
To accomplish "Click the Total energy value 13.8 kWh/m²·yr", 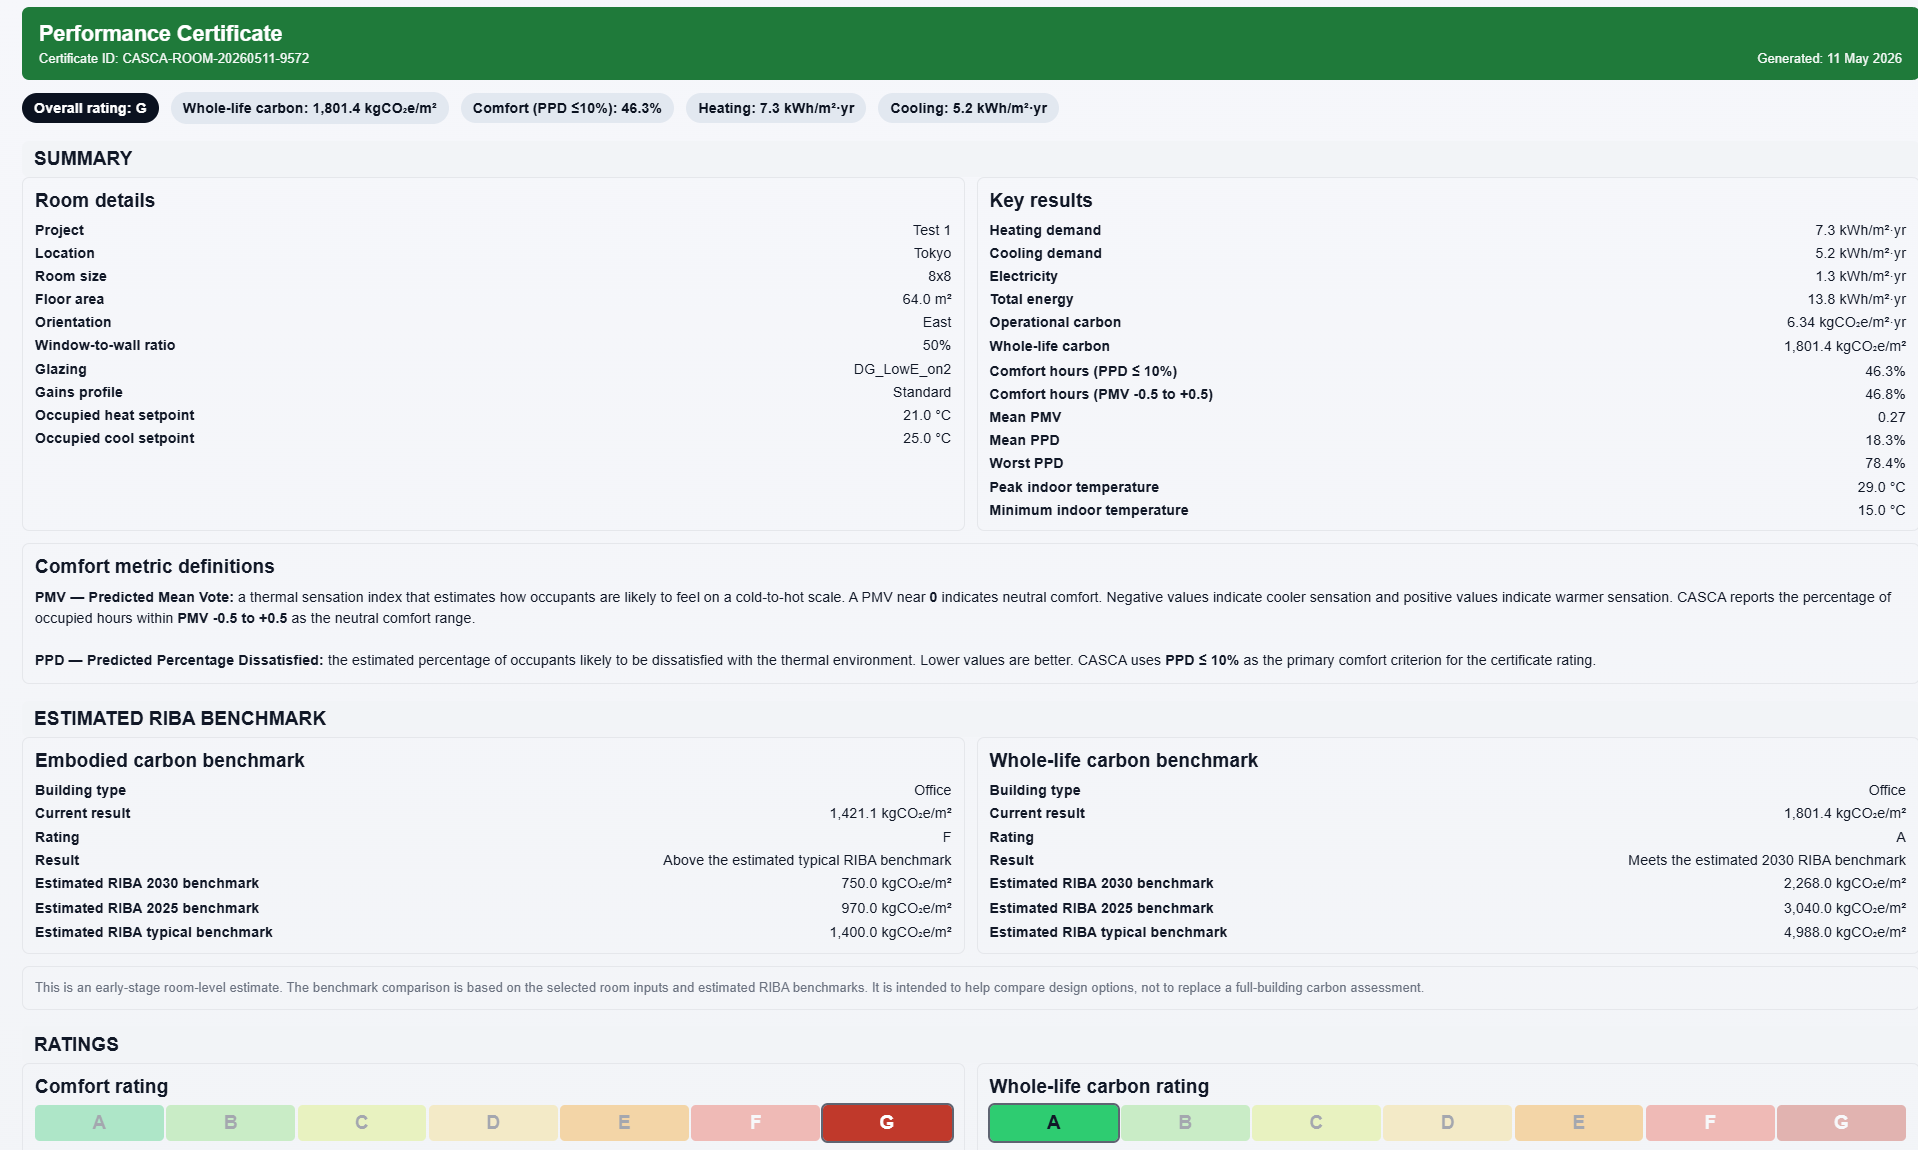I will click(x=1856, y=299).
